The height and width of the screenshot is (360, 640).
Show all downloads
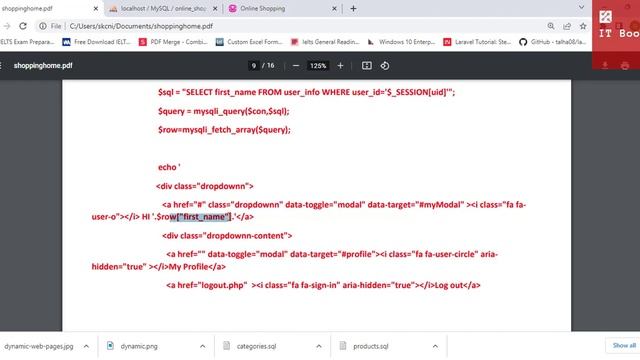(623, 346)
